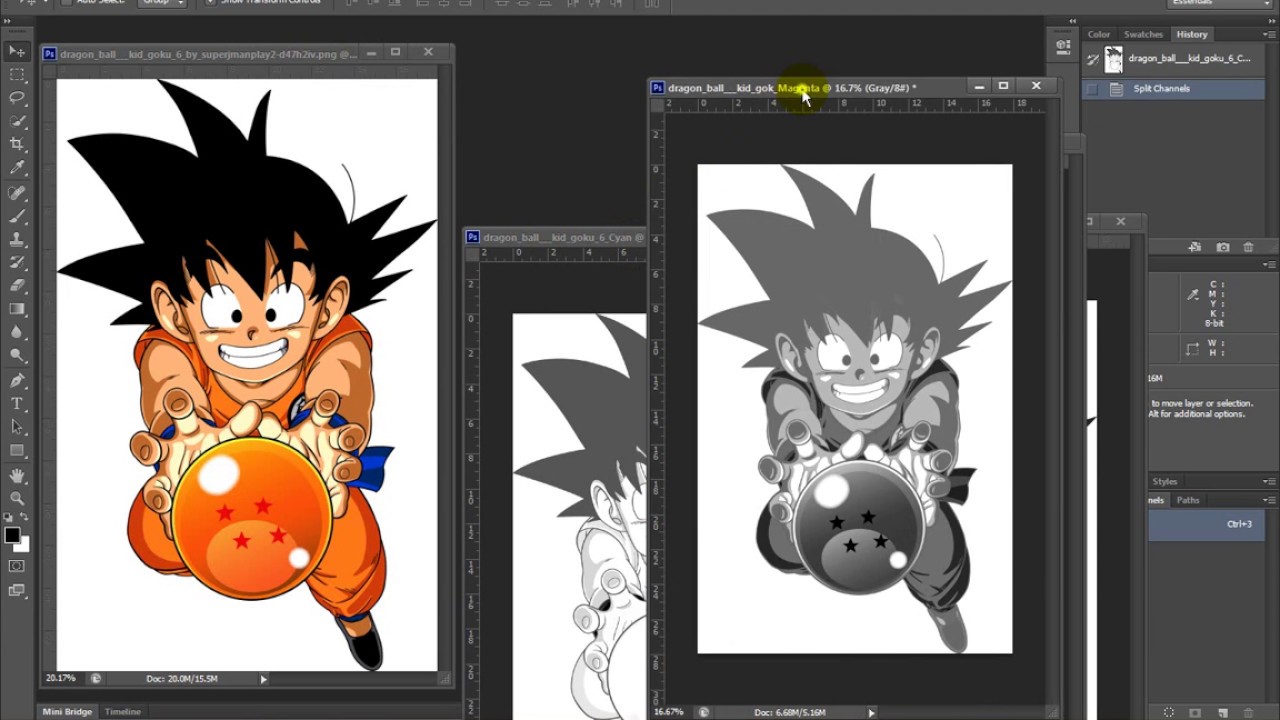
Task: Select the Eraser tool
Action: (x=17, y=286)
